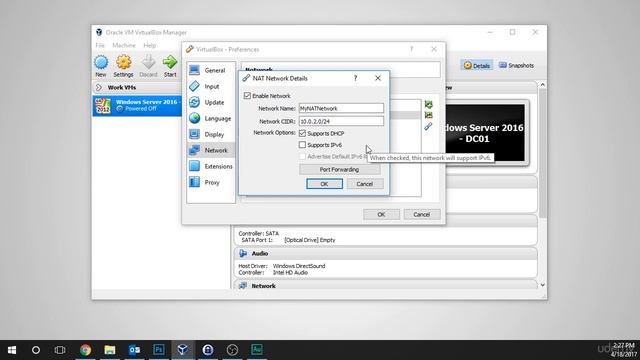Toggle the Enable Network checkbox
The image size is (640, 360).
pyautogui.click(x=247, y=96)
